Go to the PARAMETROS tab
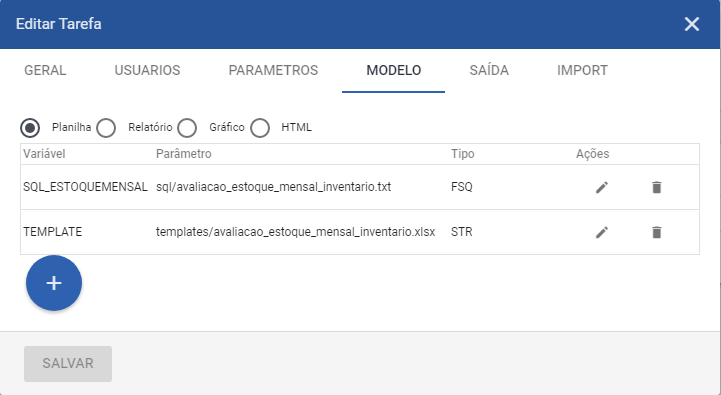 click(x=273, y=70)
